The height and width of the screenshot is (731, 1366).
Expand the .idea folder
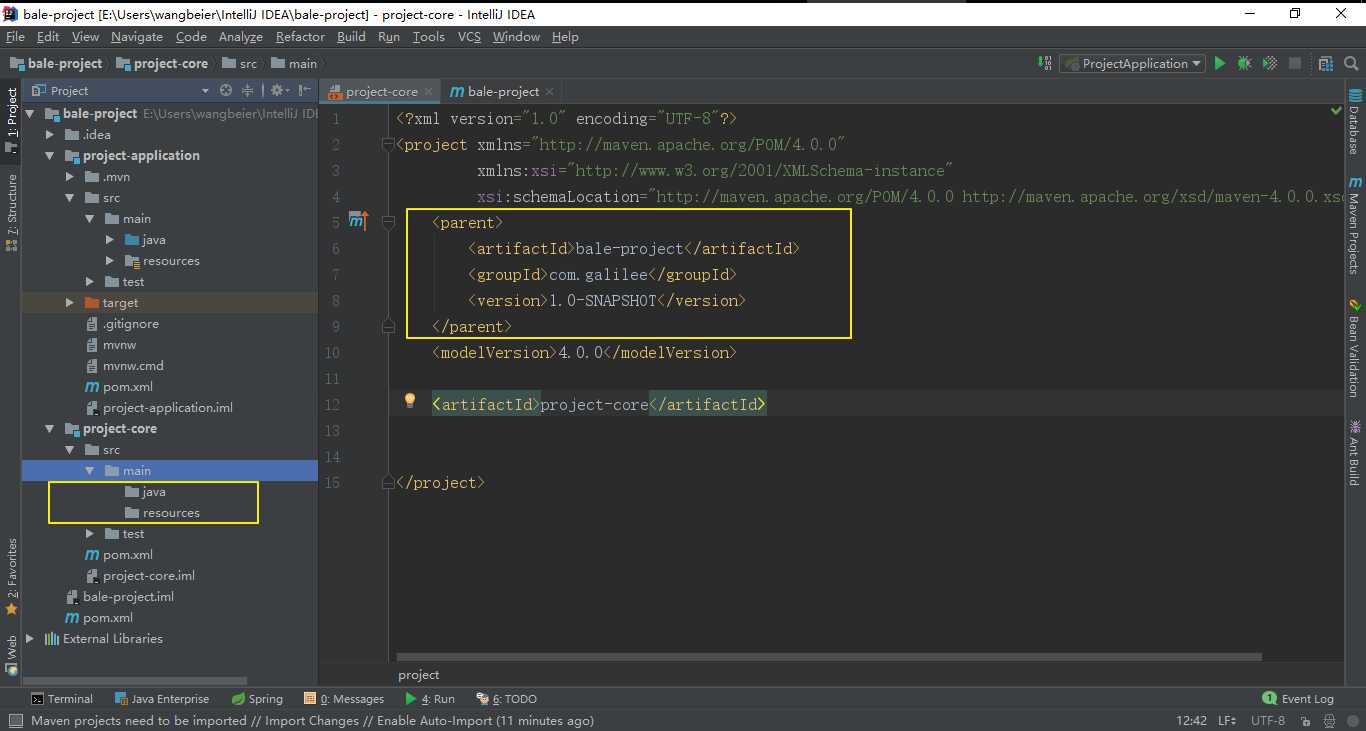tap(50, 134)
